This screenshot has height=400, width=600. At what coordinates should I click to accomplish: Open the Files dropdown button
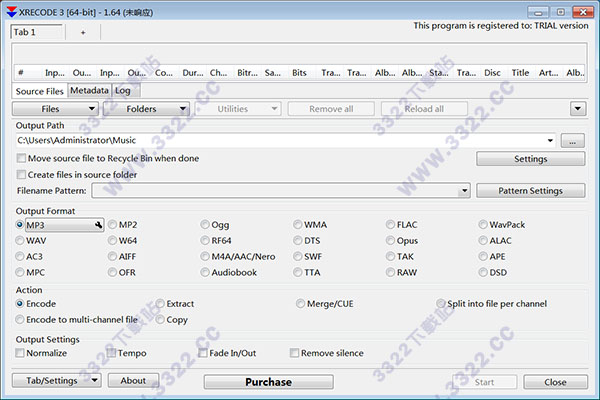coord(55,109)
